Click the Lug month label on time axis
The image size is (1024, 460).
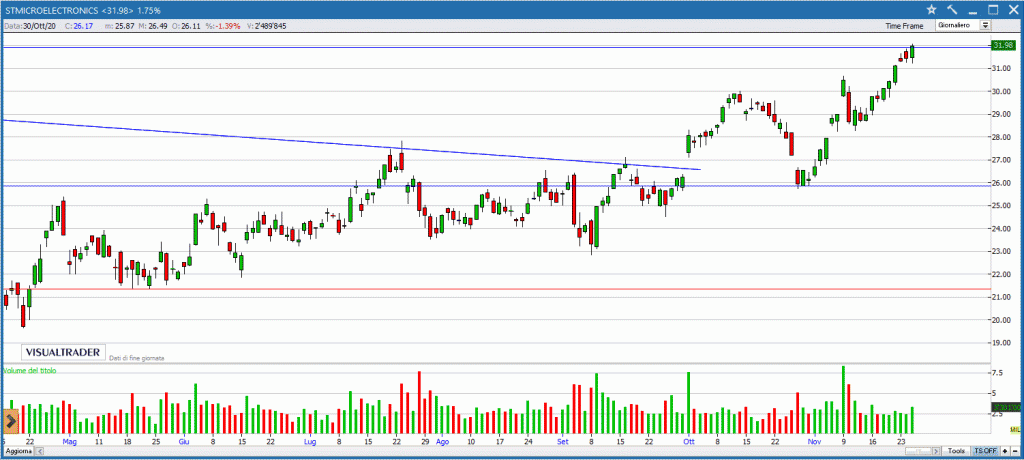tap(310, 441)
